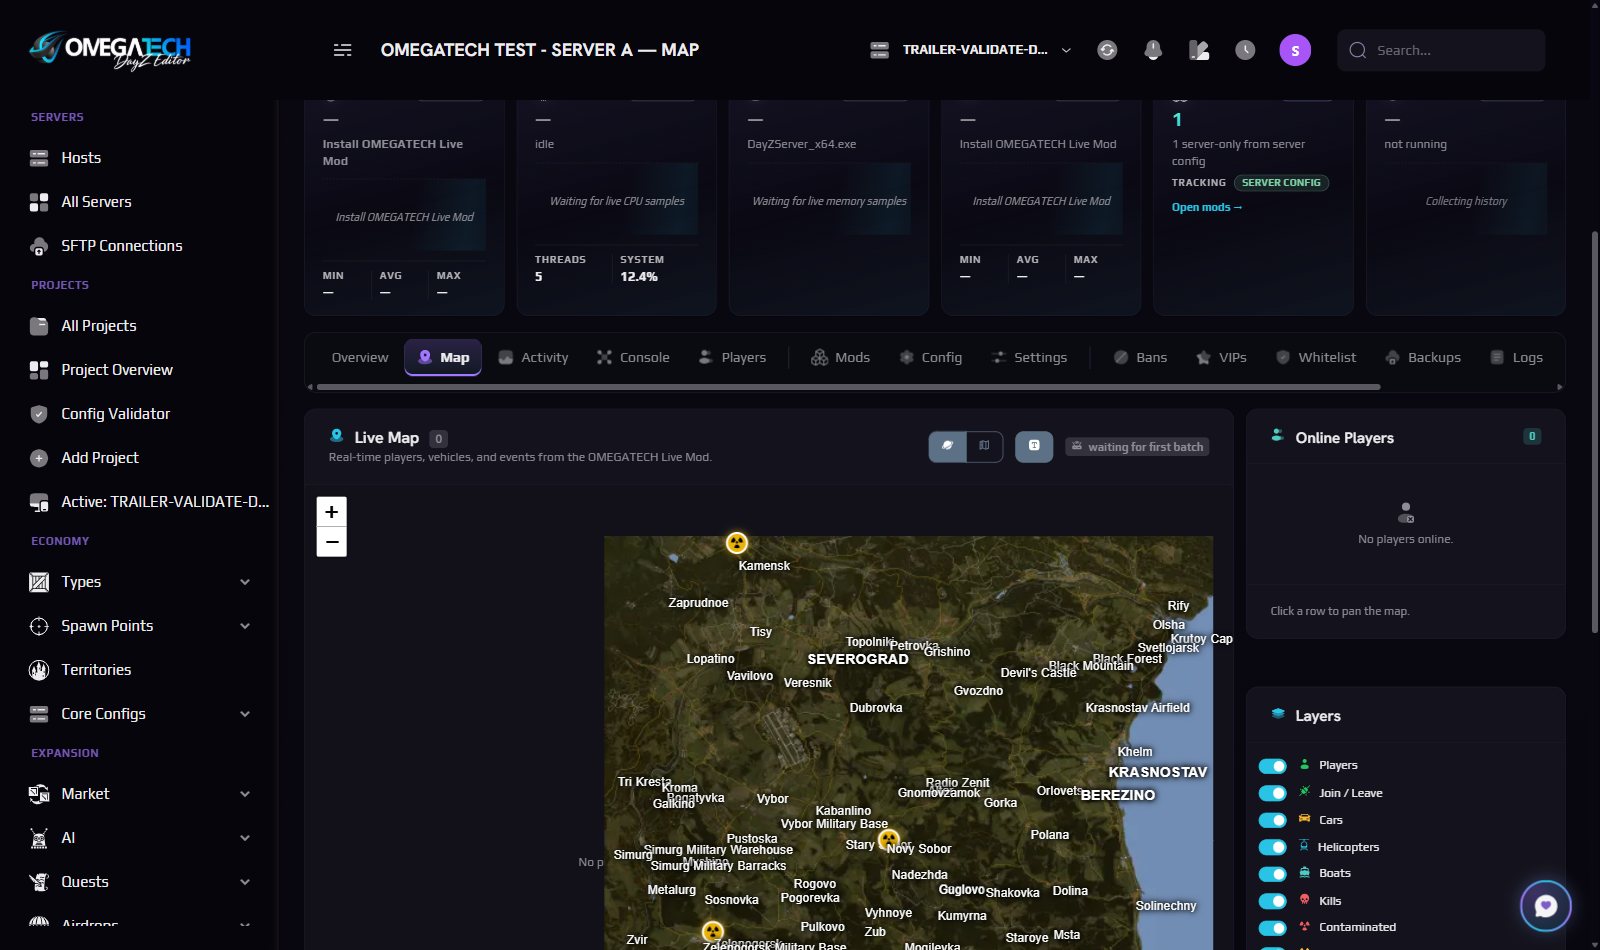Toggle map text labels T button
The height and width of the screenshot is (950, 1600).
pos(1034,446)
